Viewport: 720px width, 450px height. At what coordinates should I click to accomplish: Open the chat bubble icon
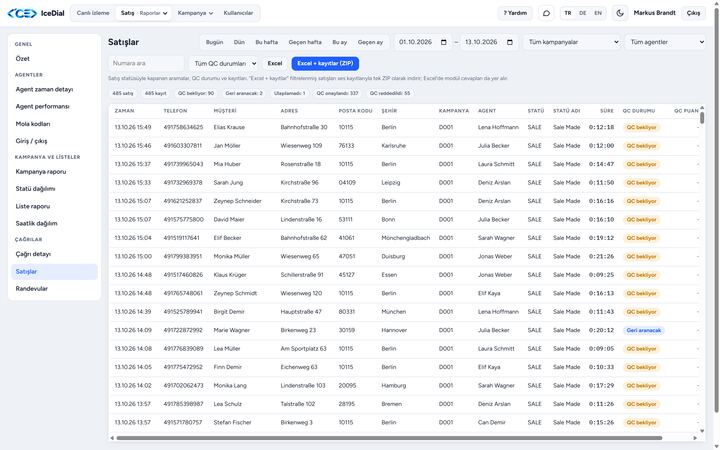click(546, 13)
